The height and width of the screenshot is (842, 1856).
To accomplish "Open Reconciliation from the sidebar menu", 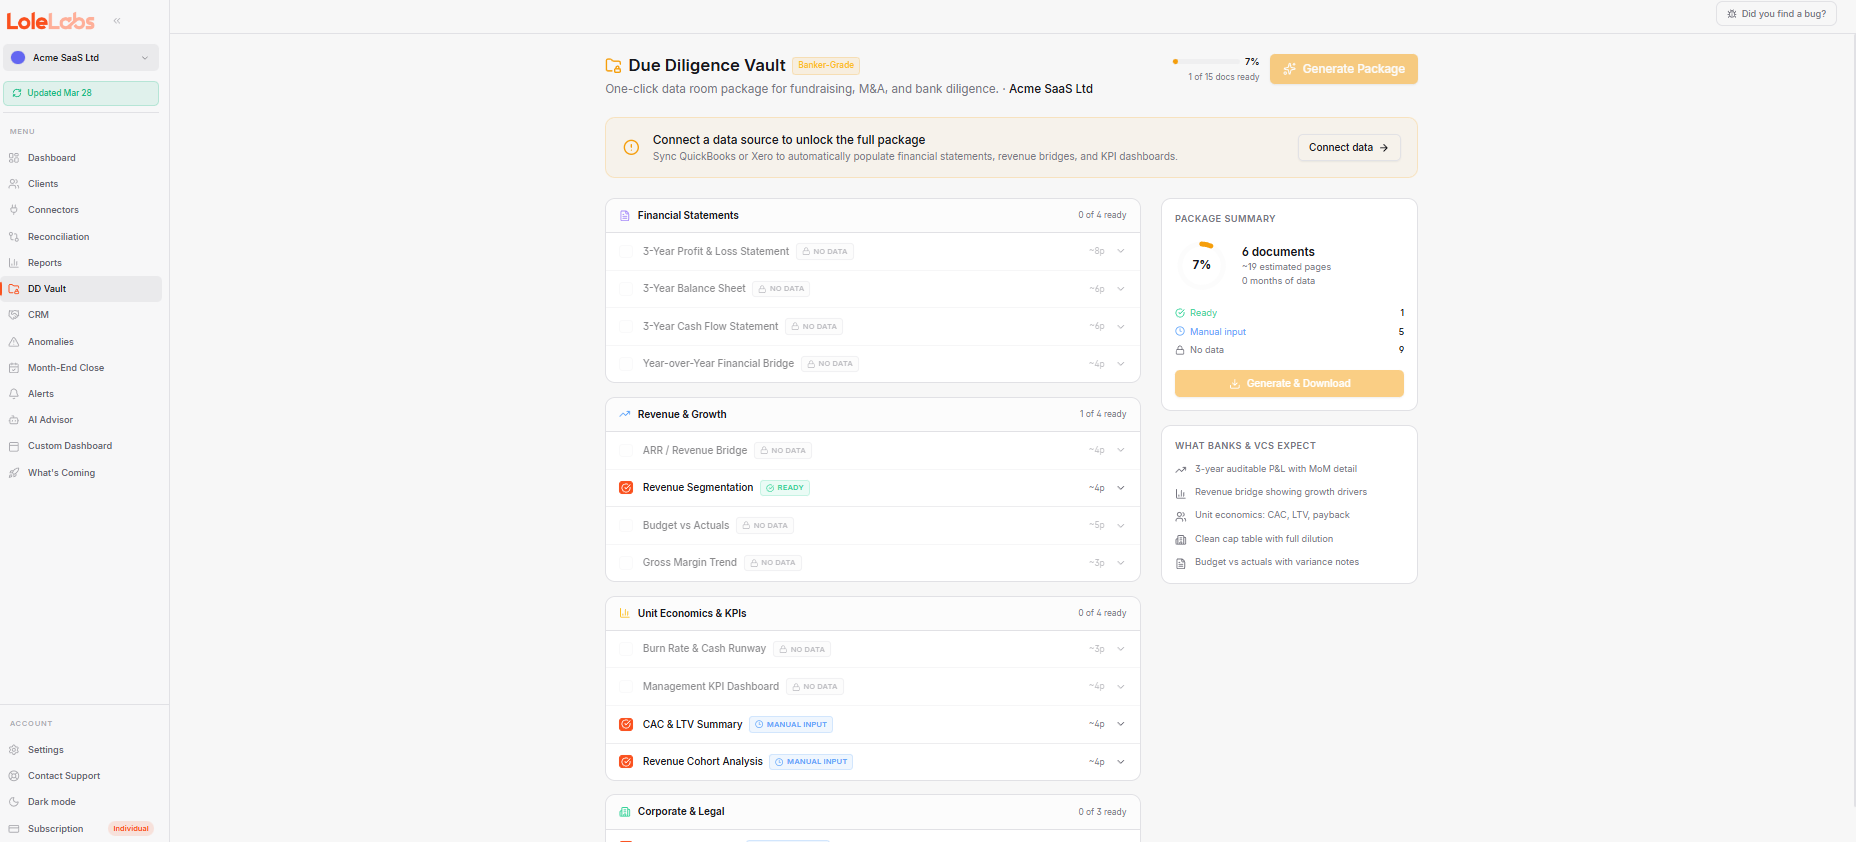I will (58, 237).
